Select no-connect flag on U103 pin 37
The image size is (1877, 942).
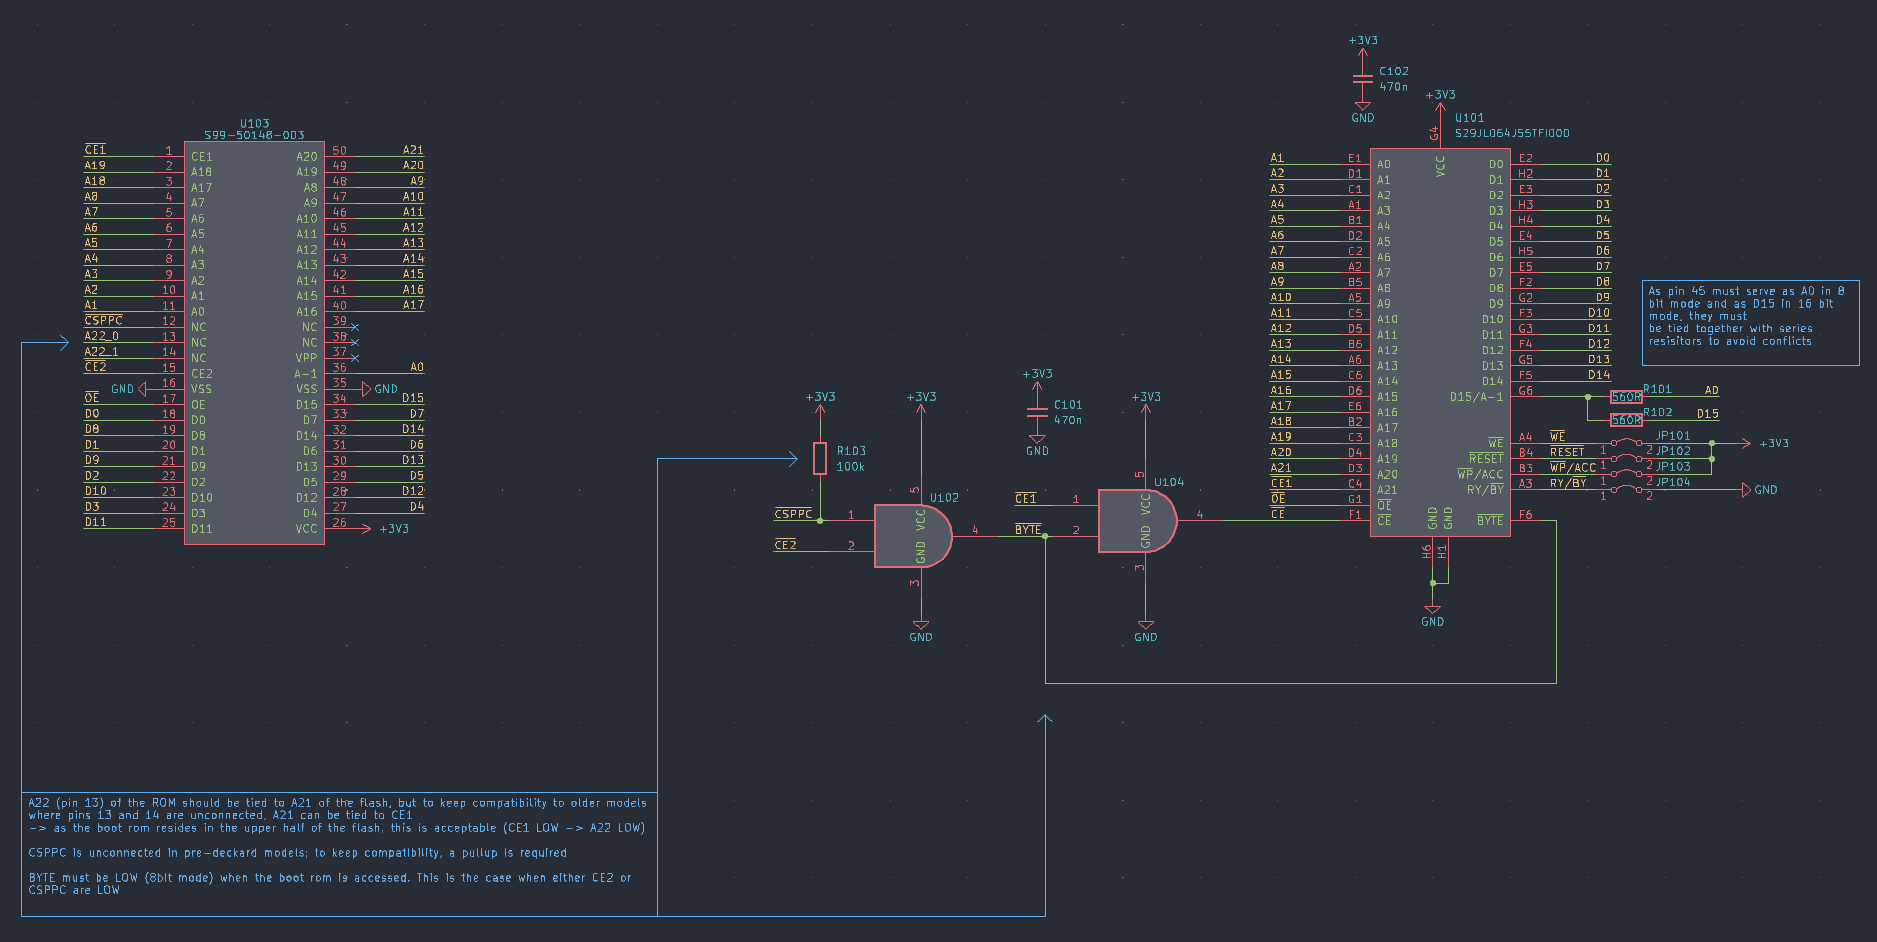pyautogui.click(x=355, y=358)
